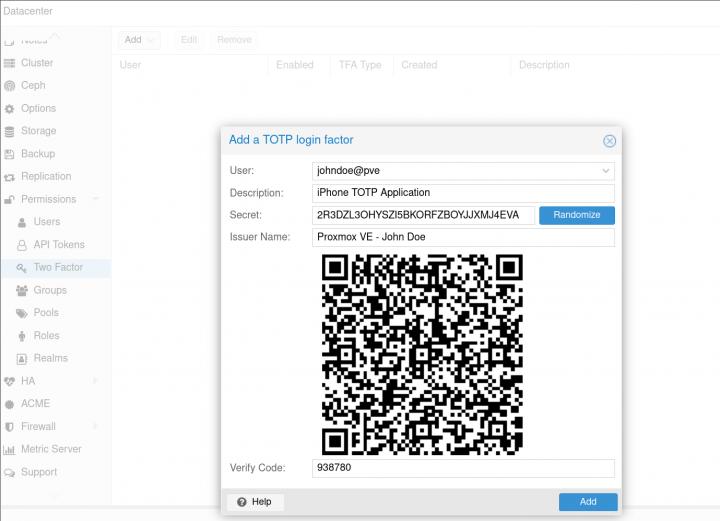
Task: Open the Add dropdown in toolbar
Action: pyautogui.click(x=139, y=40)
